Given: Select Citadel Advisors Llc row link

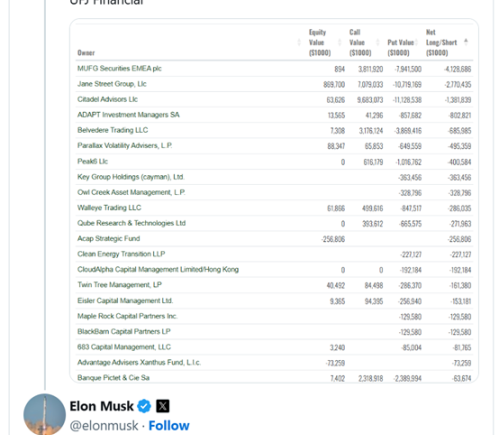Looking at the screenshot, I should [107, 99].
